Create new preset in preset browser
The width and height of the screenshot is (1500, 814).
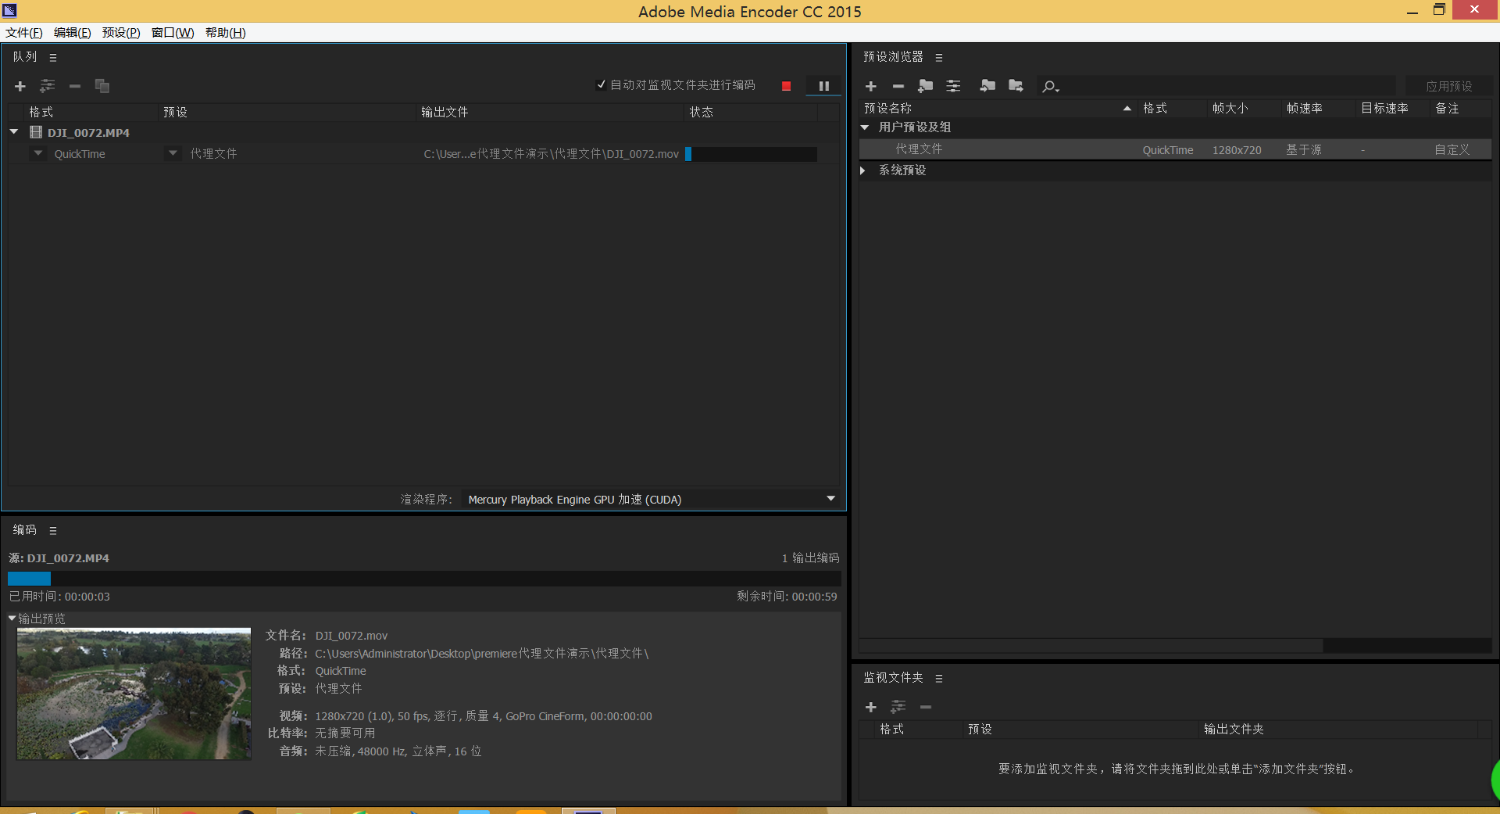pyautogui.click(x=871, y=86)
